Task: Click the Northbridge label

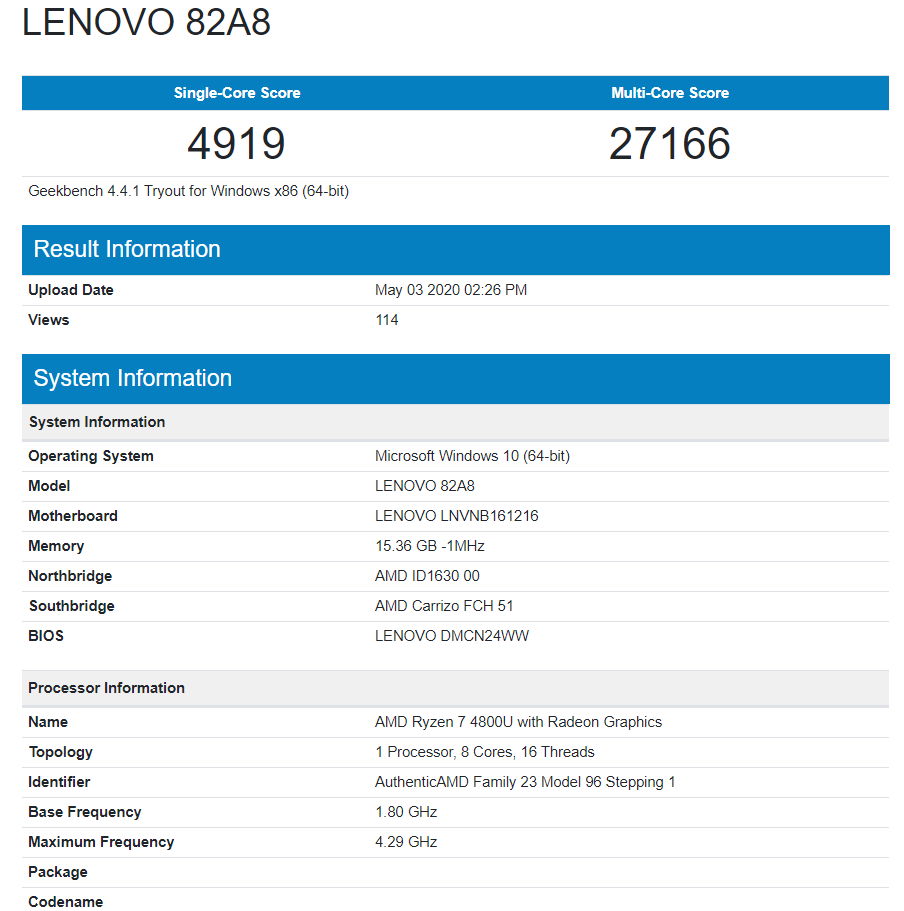Action: tap(70, 576)
